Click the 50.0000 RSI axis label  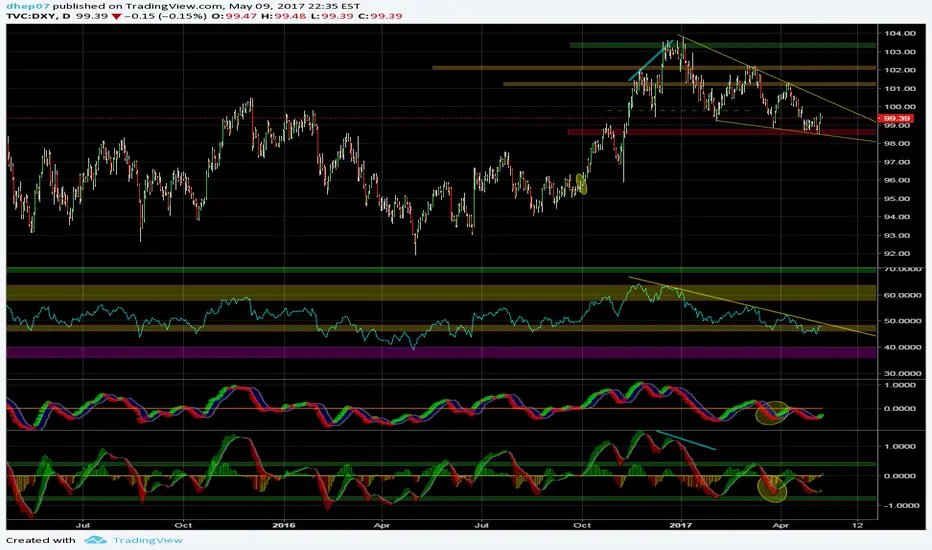(902, 320)
